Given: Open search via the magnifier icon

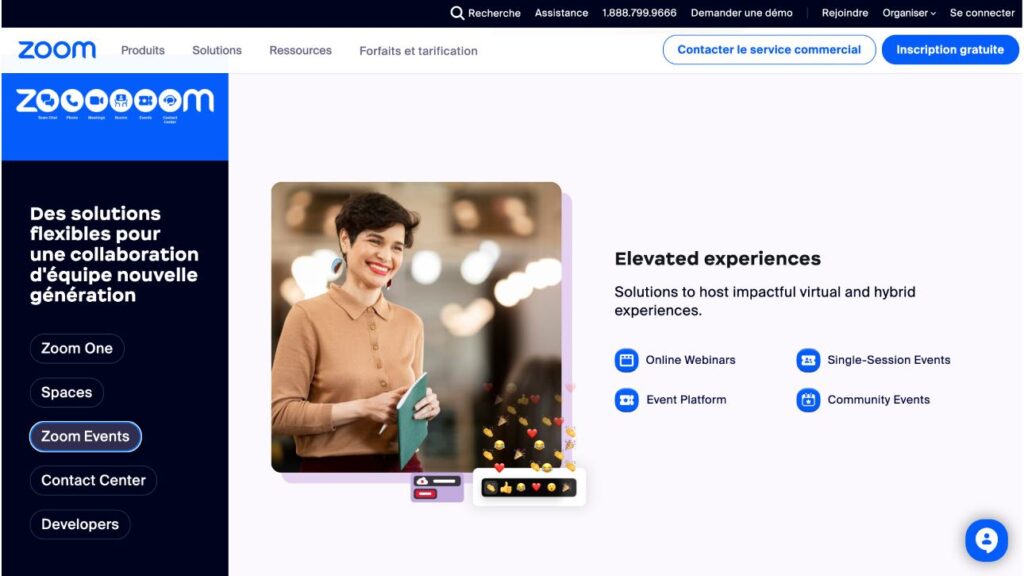Looking at the screenshot, I should [x=457, y=13].
